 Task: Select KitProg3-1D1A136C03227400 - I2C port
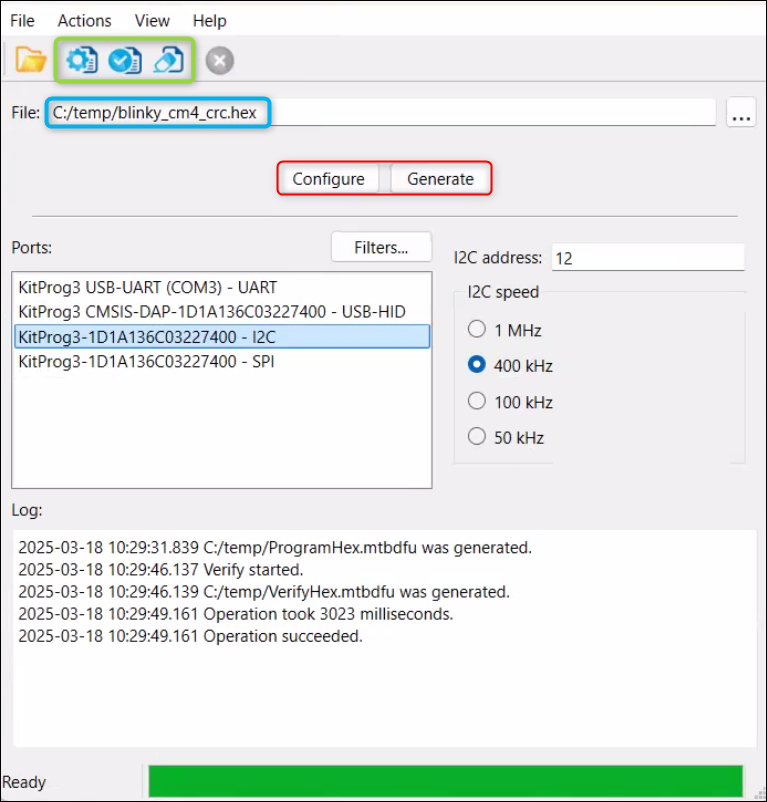coord(222,337)
